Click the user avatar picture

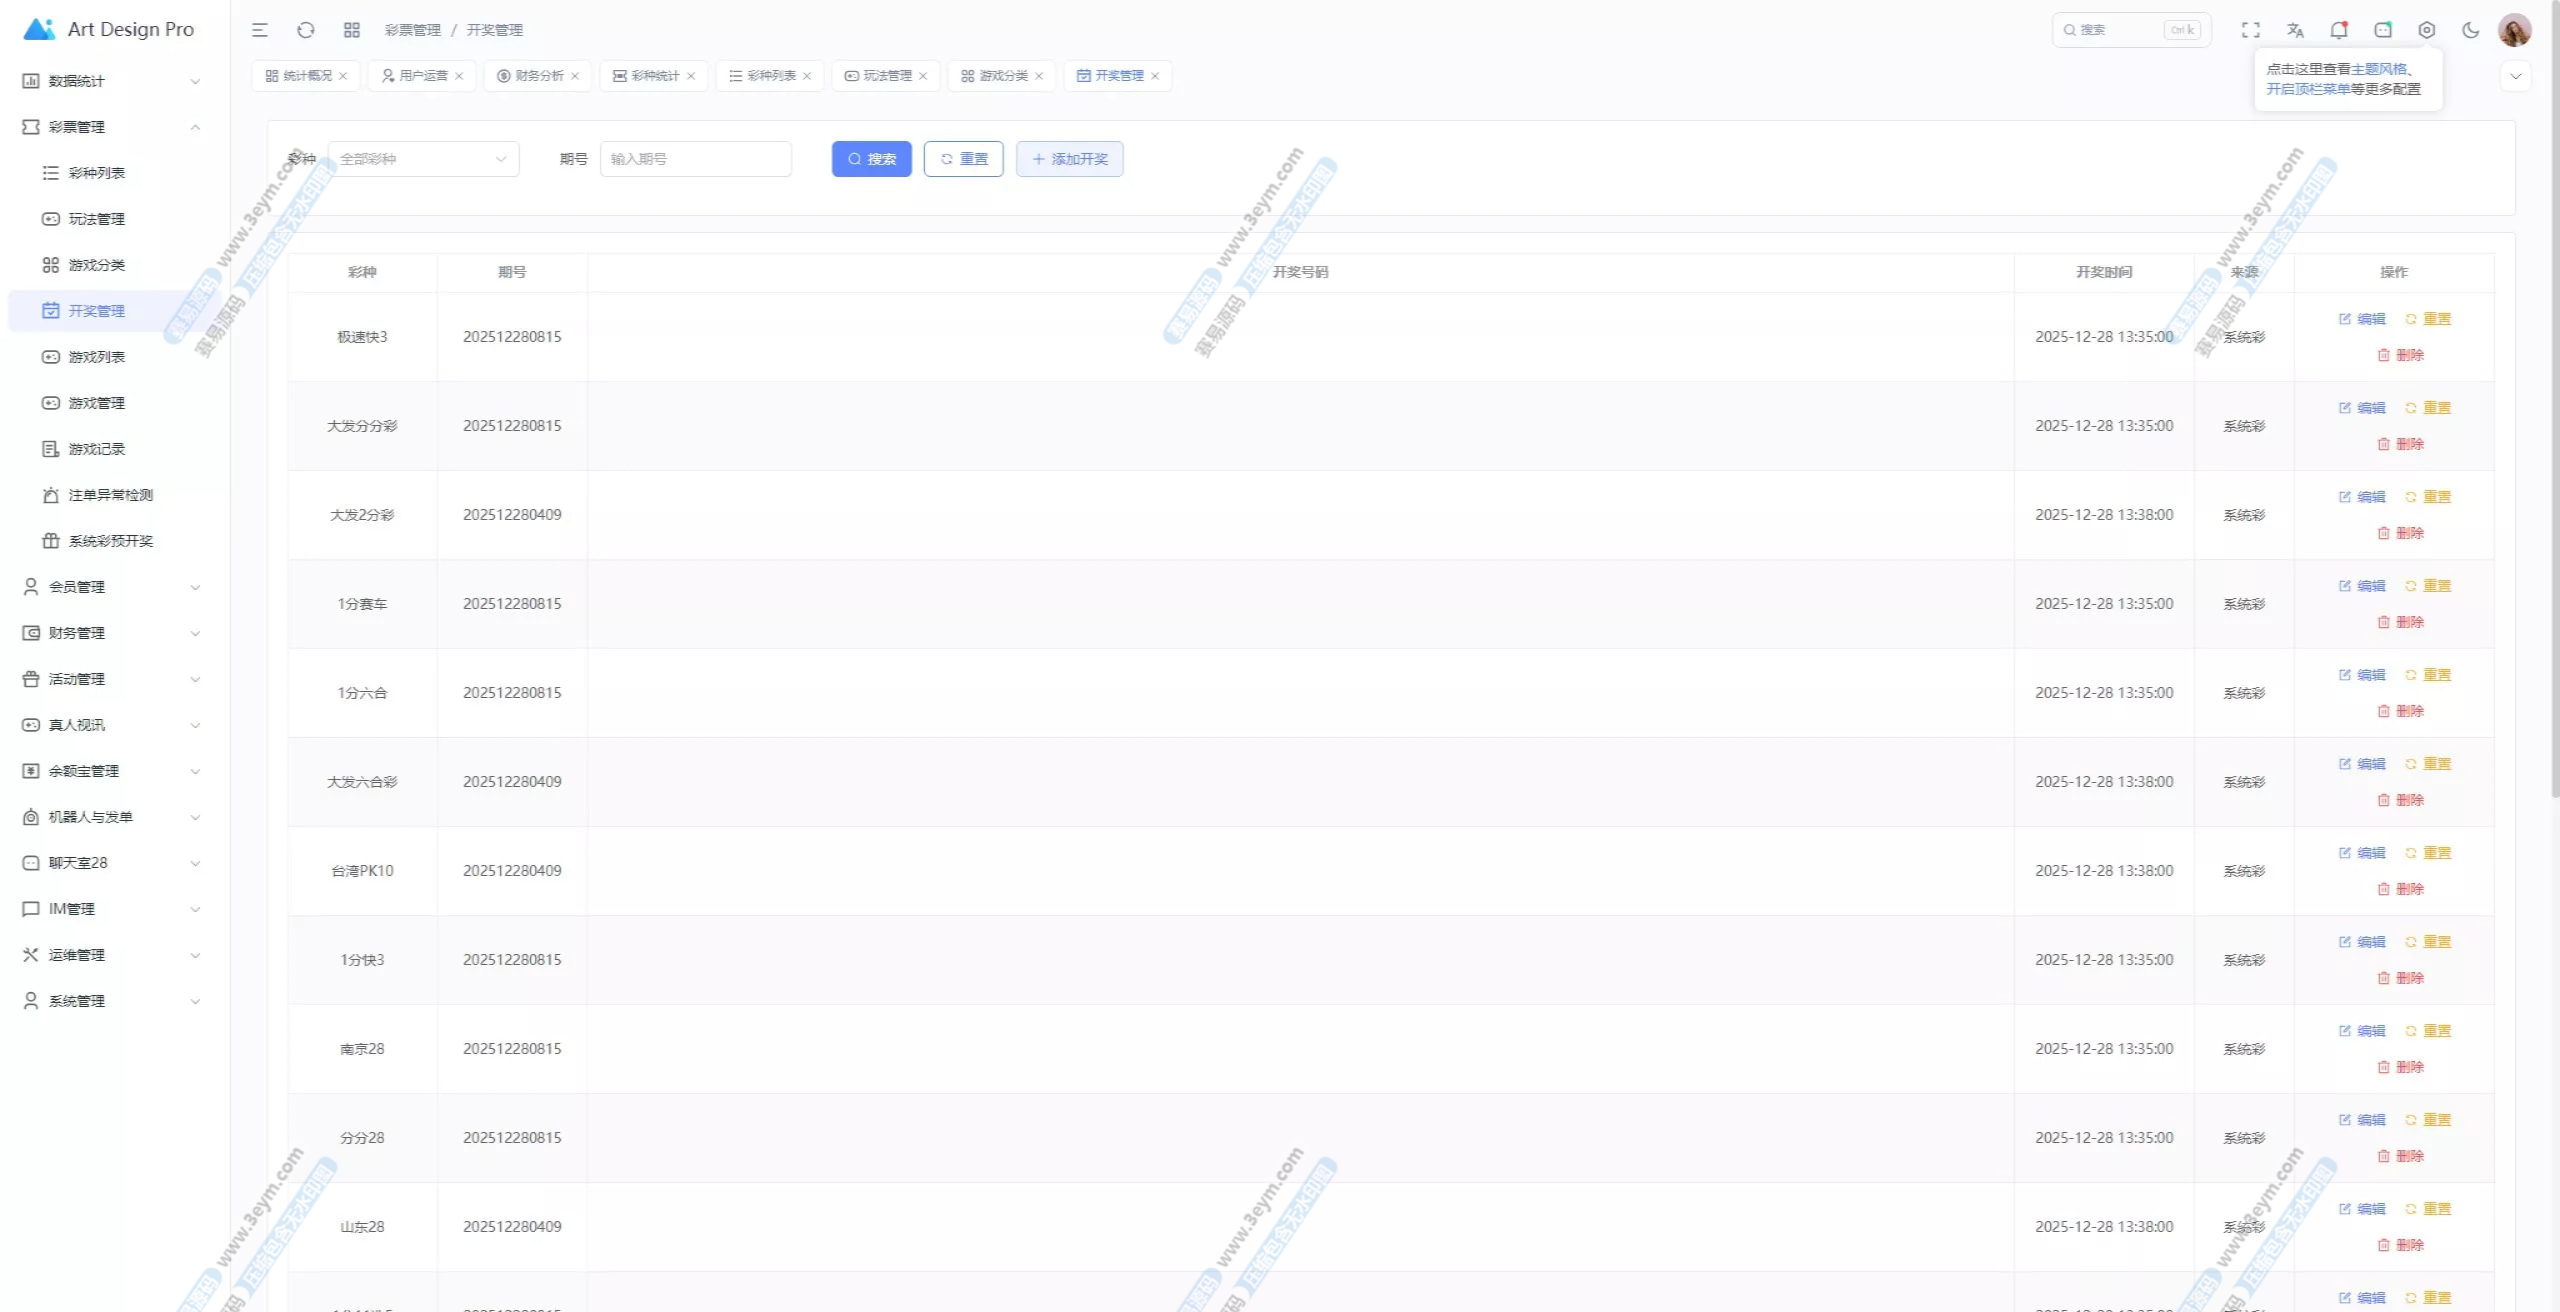[2515, 30]
